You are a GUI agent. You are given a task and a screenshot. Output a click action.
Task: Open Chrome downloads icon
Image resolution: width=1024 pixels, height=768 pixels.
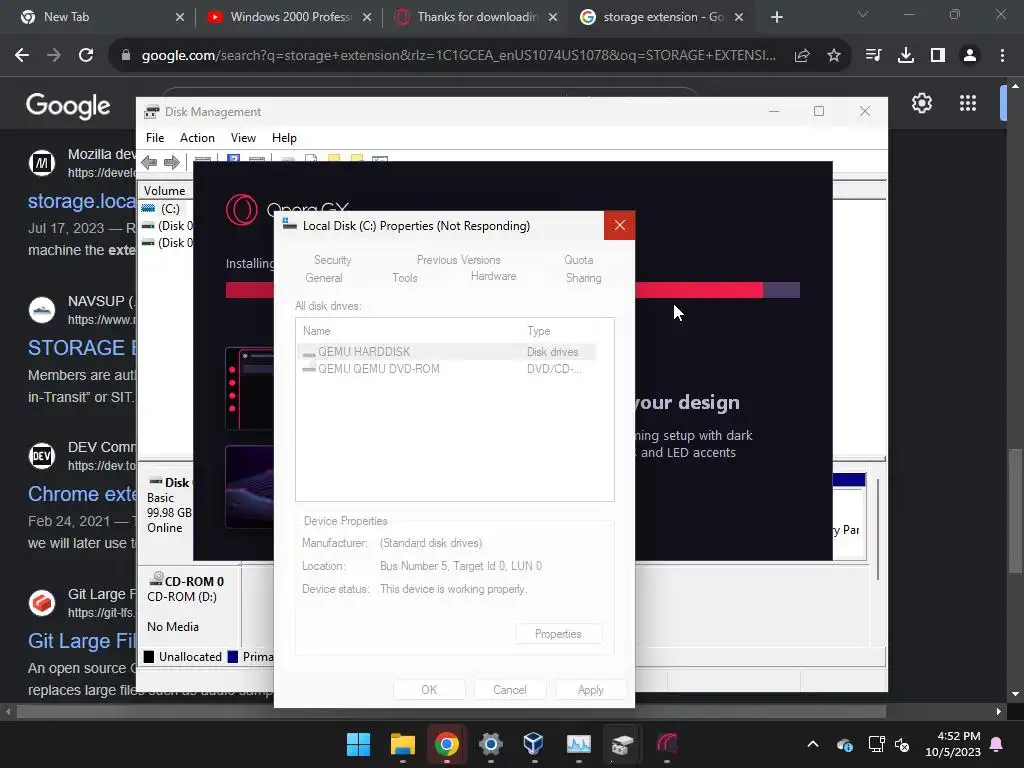906,56
